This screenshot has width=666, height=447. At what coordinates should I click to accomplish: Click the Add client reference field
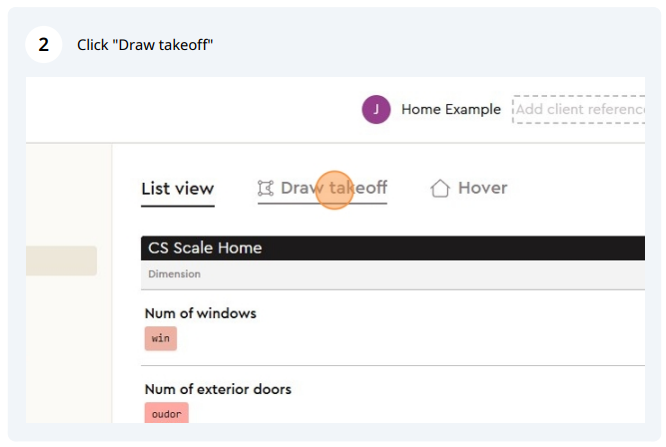pyautogui.click(x=579, y=110)
